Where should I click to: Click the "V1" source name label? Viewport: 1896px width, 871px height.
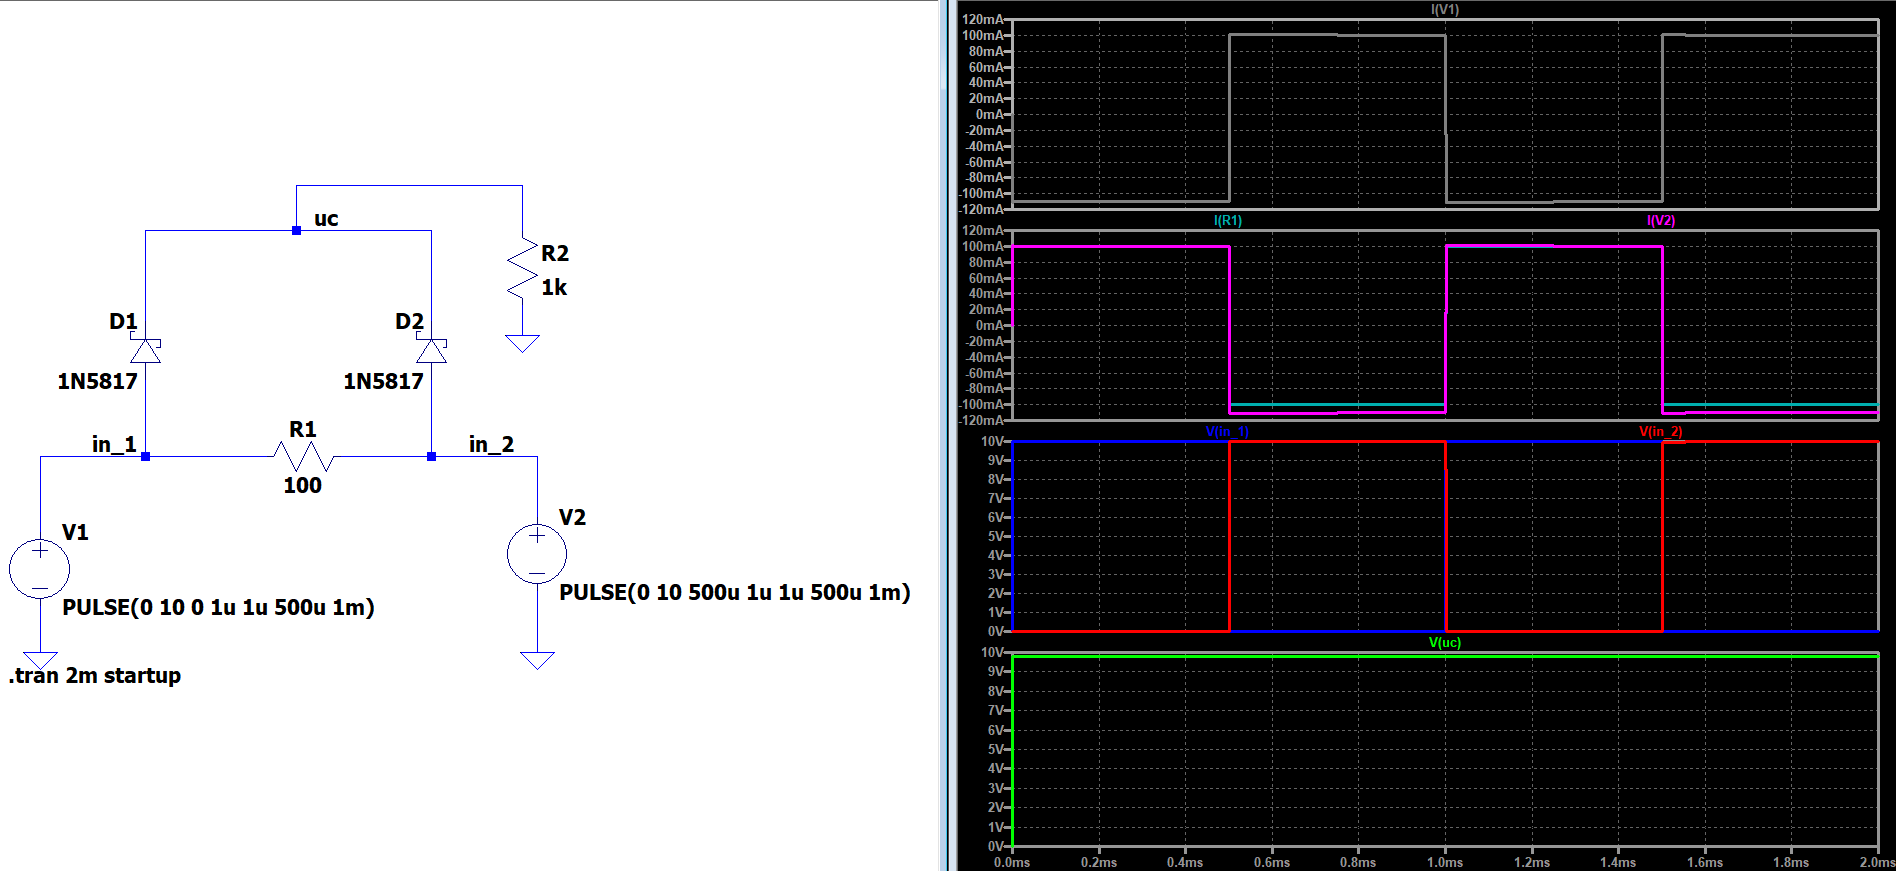coord(75,532)
